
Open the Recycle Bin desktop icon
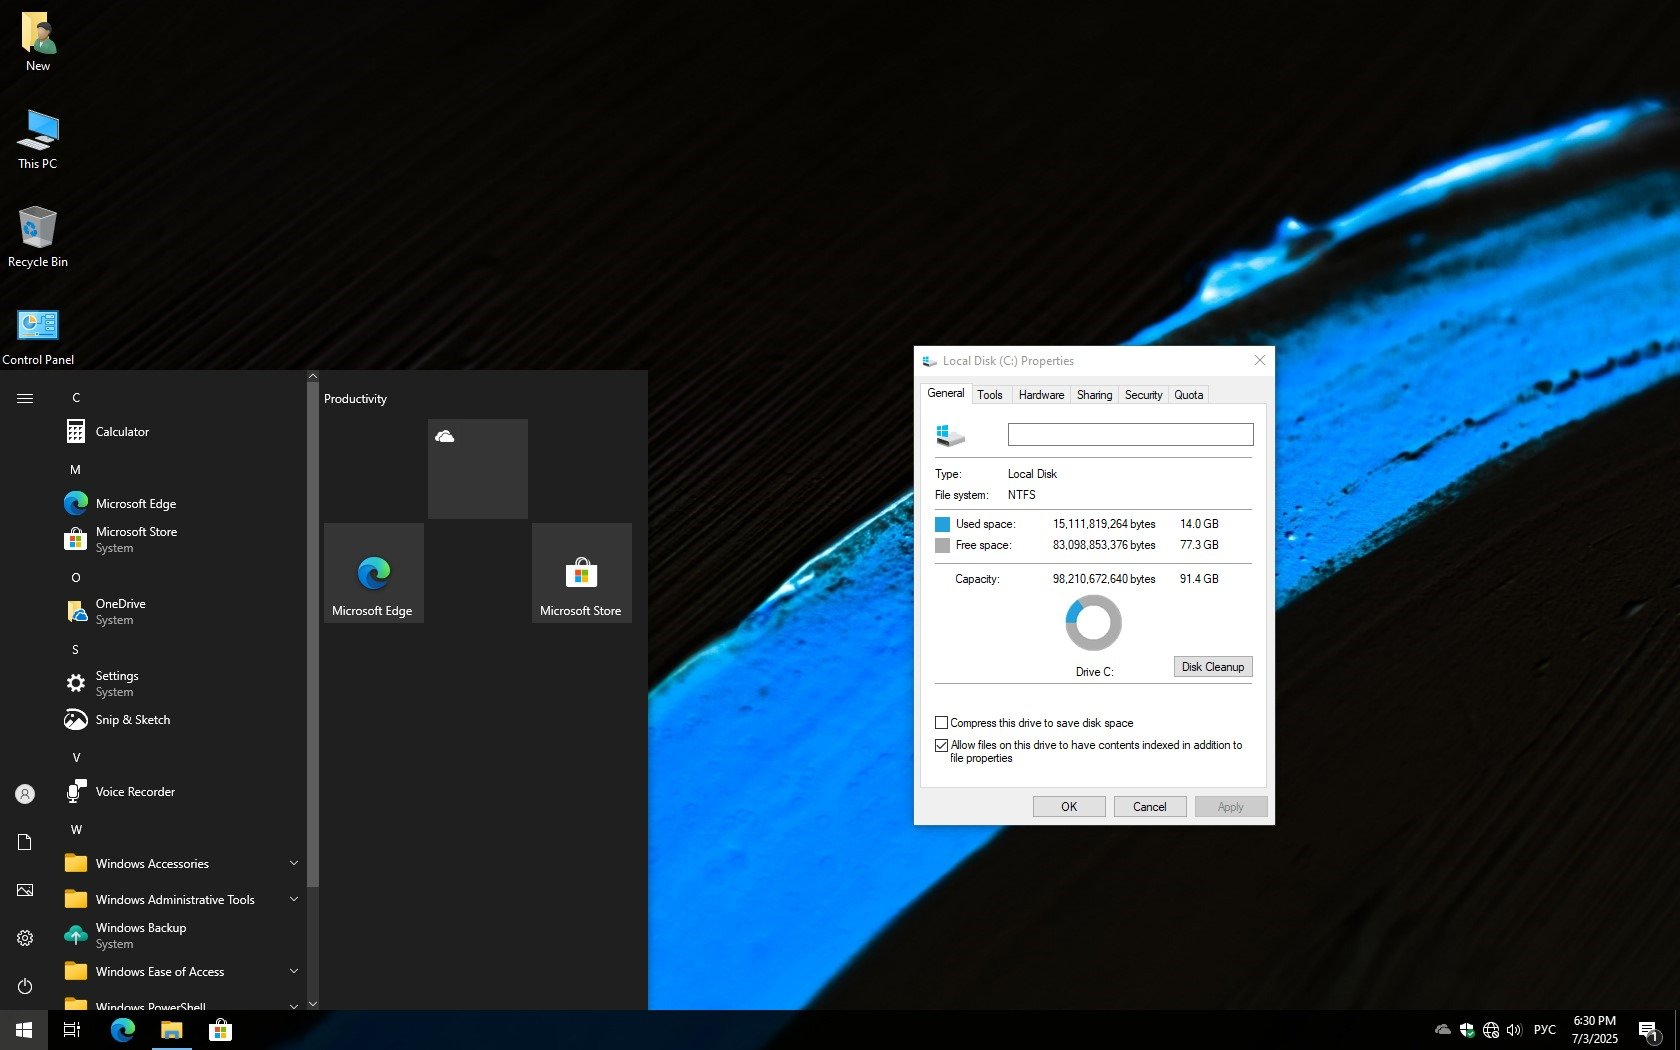coord(38,237)
